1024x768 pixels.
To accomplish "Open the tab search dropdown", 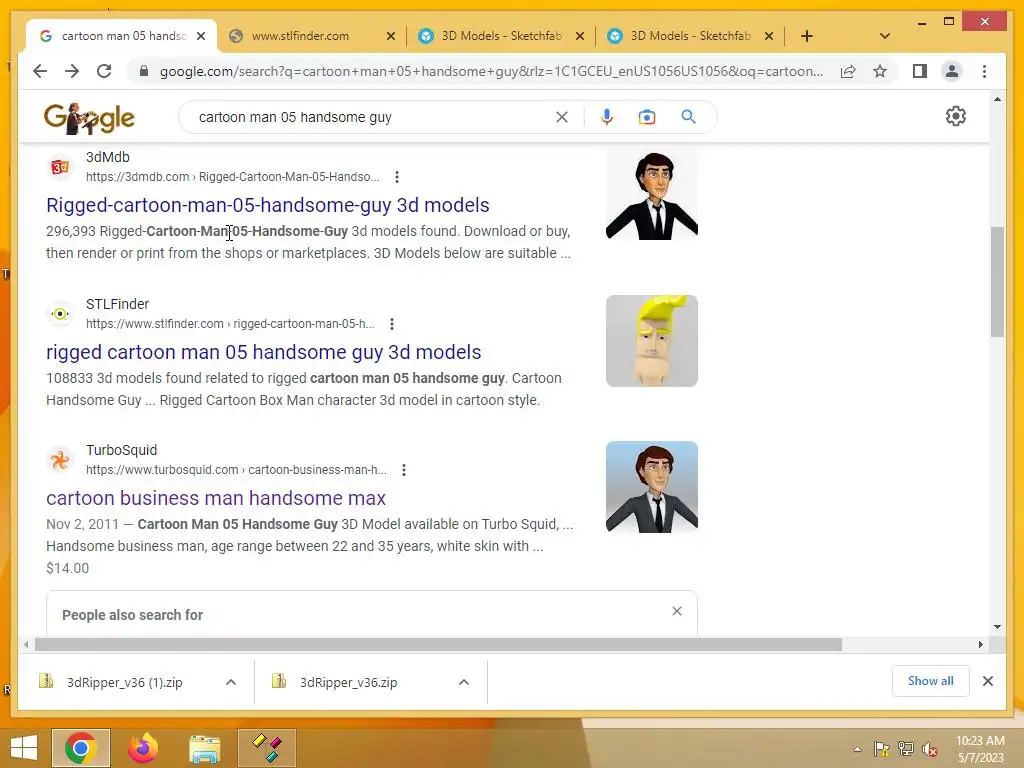I will (x=885, y=36).
